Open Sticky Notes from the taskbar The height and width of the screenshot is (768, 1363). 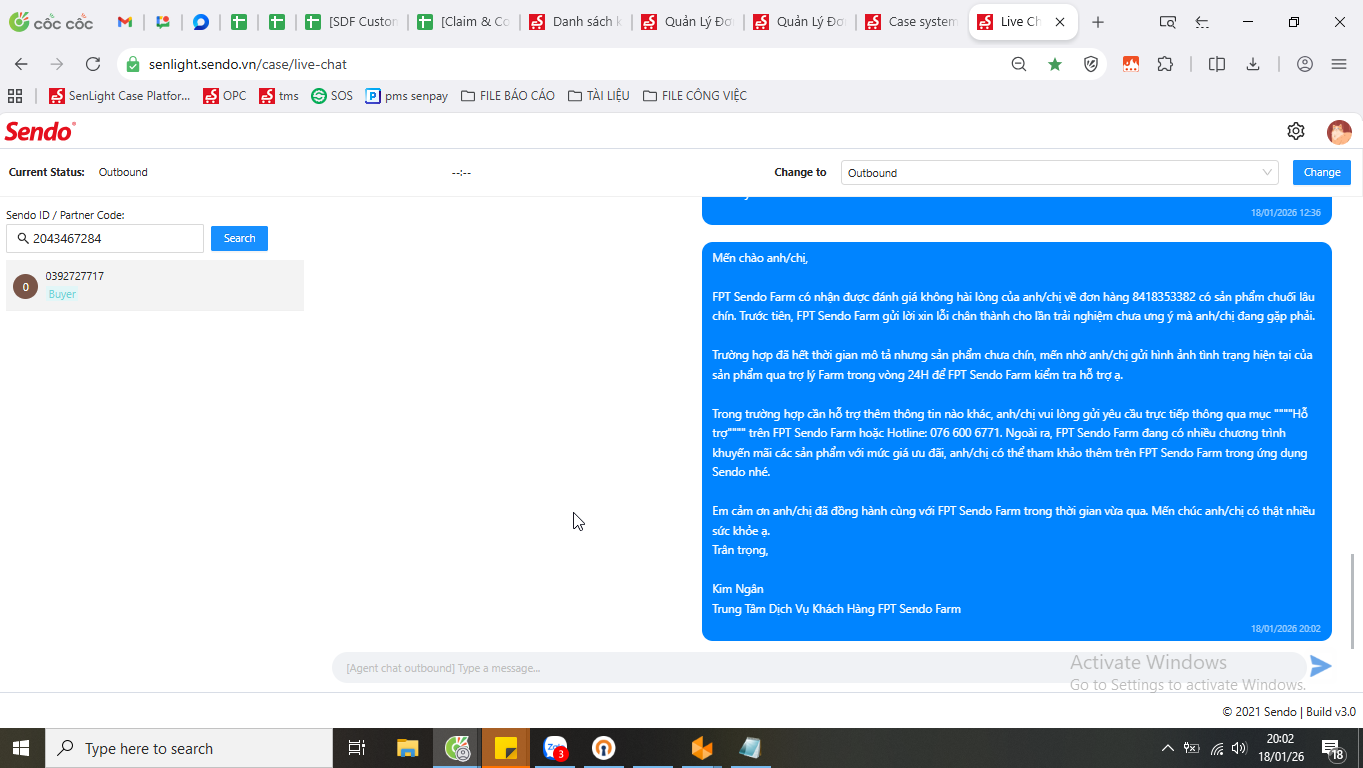pyautogui.click(x=506, y=748)
